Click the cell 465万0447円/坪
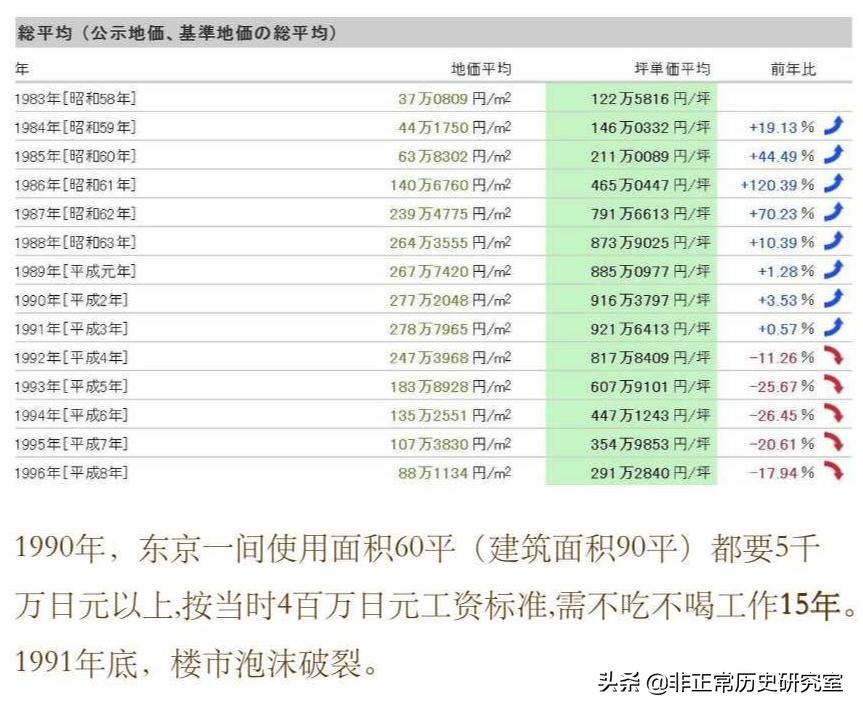The width and height of the screenshot is (863, 713). tap(650, 185)
